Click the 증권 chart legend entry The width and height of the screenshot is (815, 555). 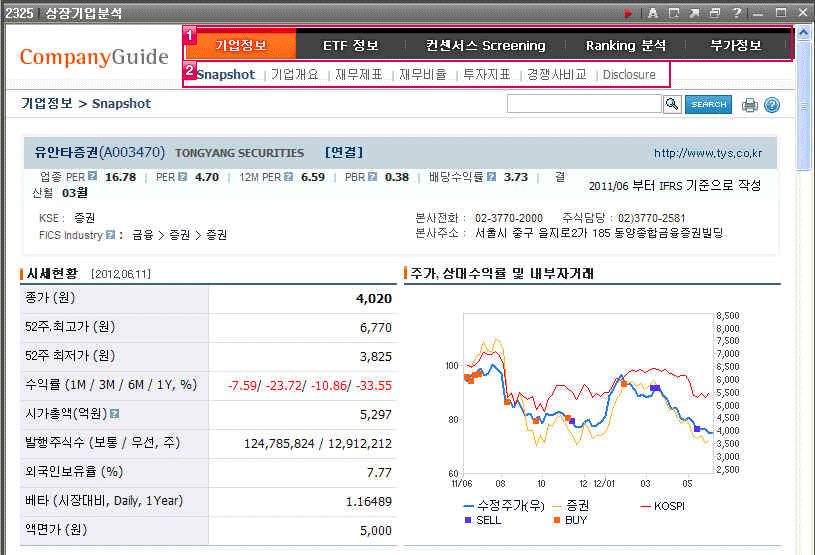tap(571, 506)
